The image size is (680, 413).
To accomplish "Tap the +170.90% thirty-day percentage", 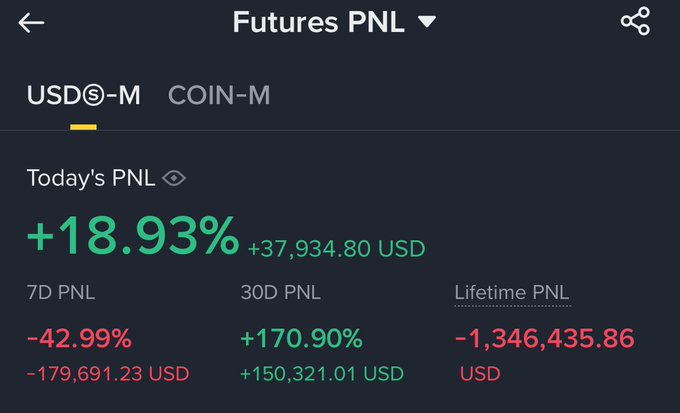I will [x=301, y=338].
